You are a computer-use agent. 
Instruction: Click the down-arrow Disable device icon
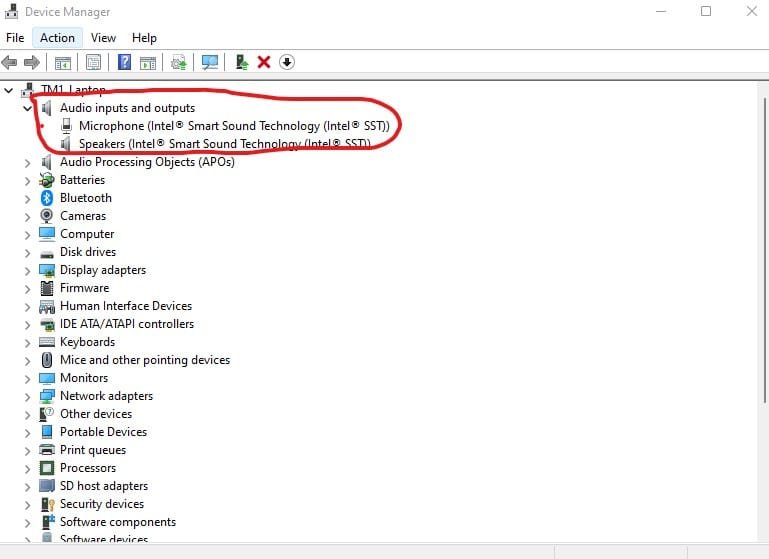tap(287, 62)
